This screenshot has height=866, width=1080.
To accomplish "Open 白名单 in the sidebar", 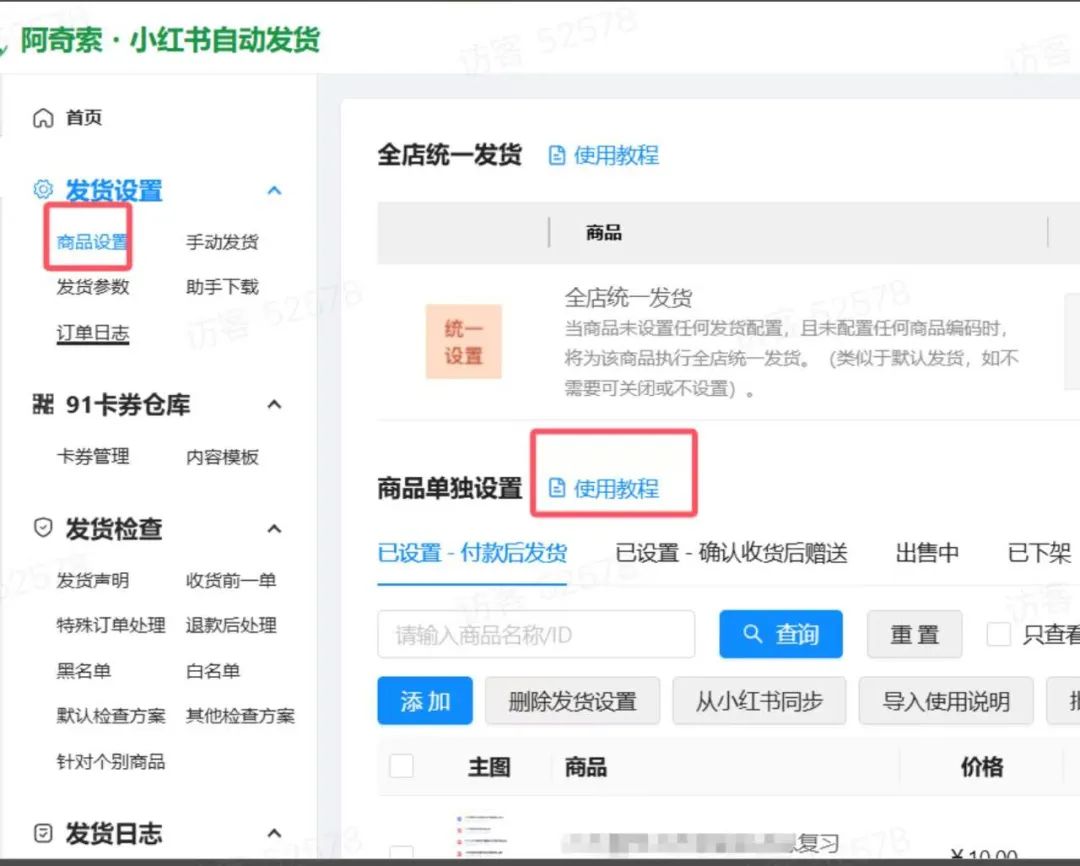I will [x=213, y=670].
